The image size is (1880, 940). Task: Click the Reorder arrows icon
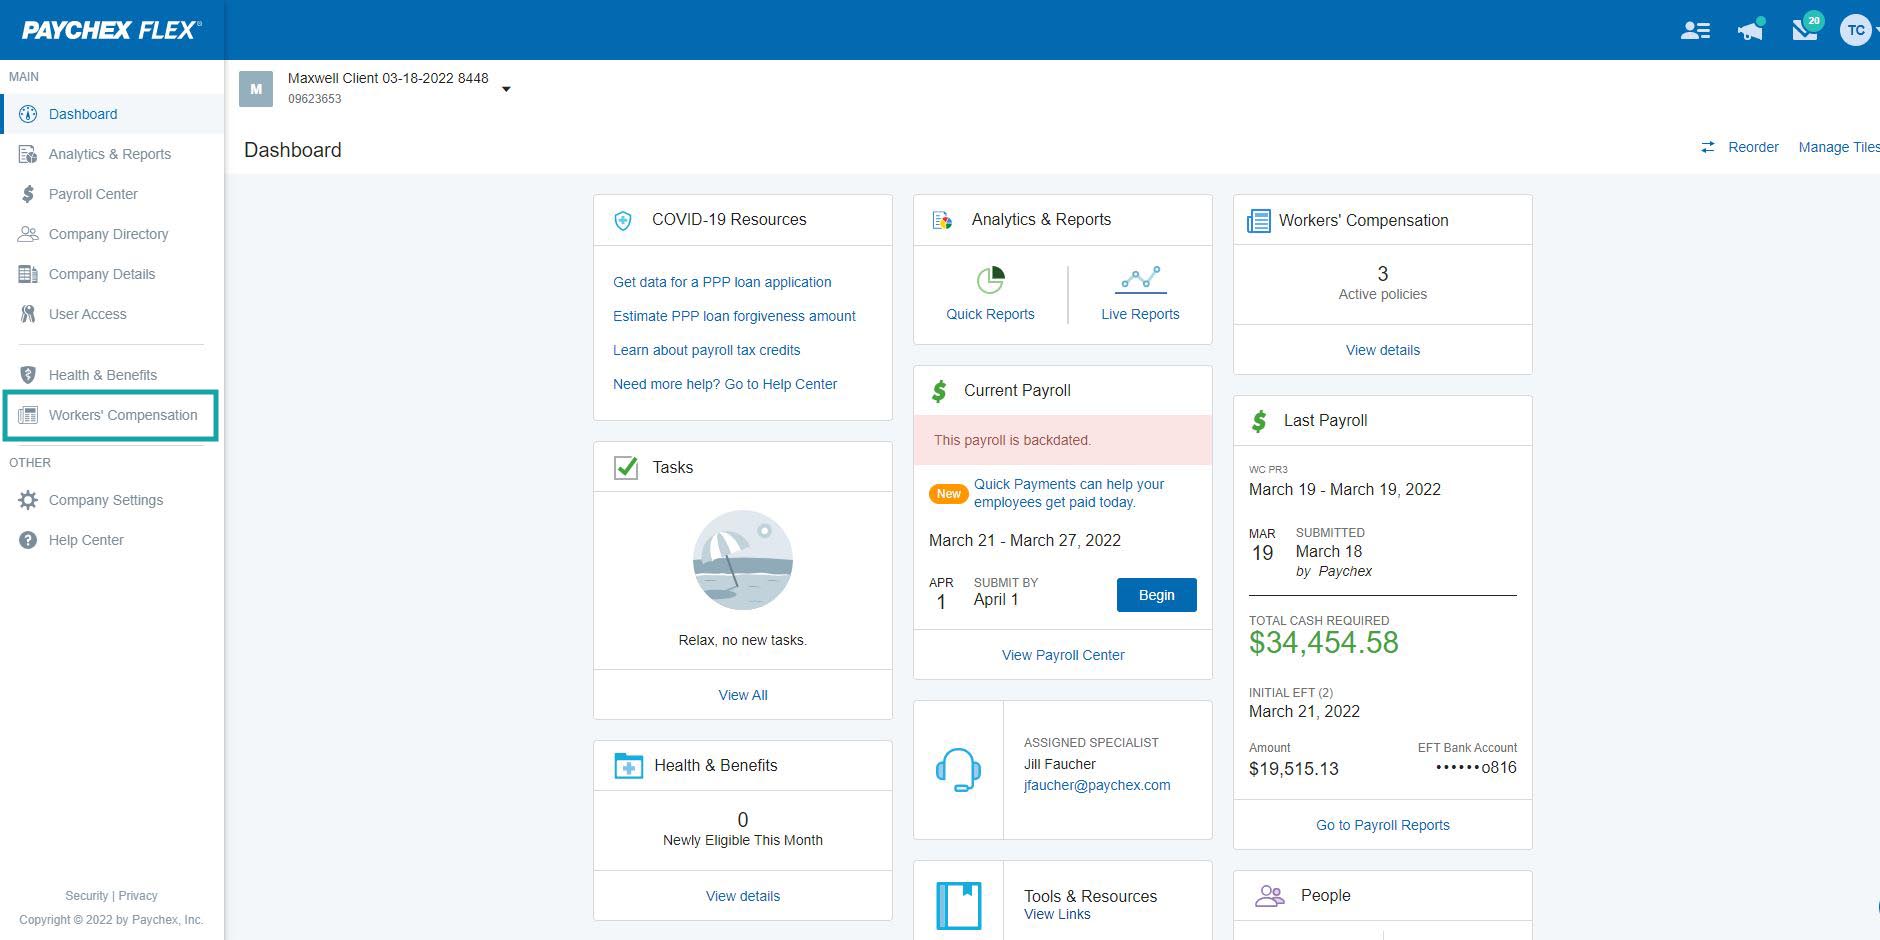coord(1707,147)
